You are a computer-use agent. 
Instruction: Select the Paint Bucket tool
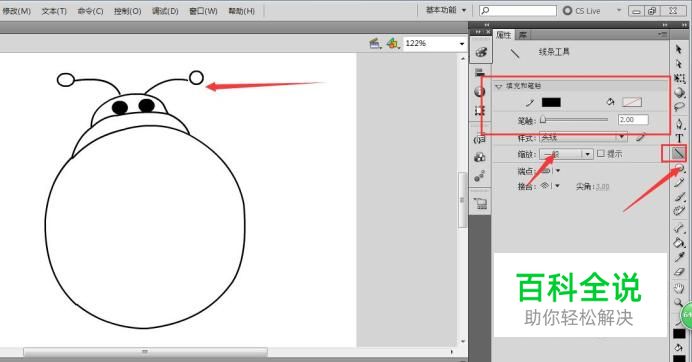point(679,242)
